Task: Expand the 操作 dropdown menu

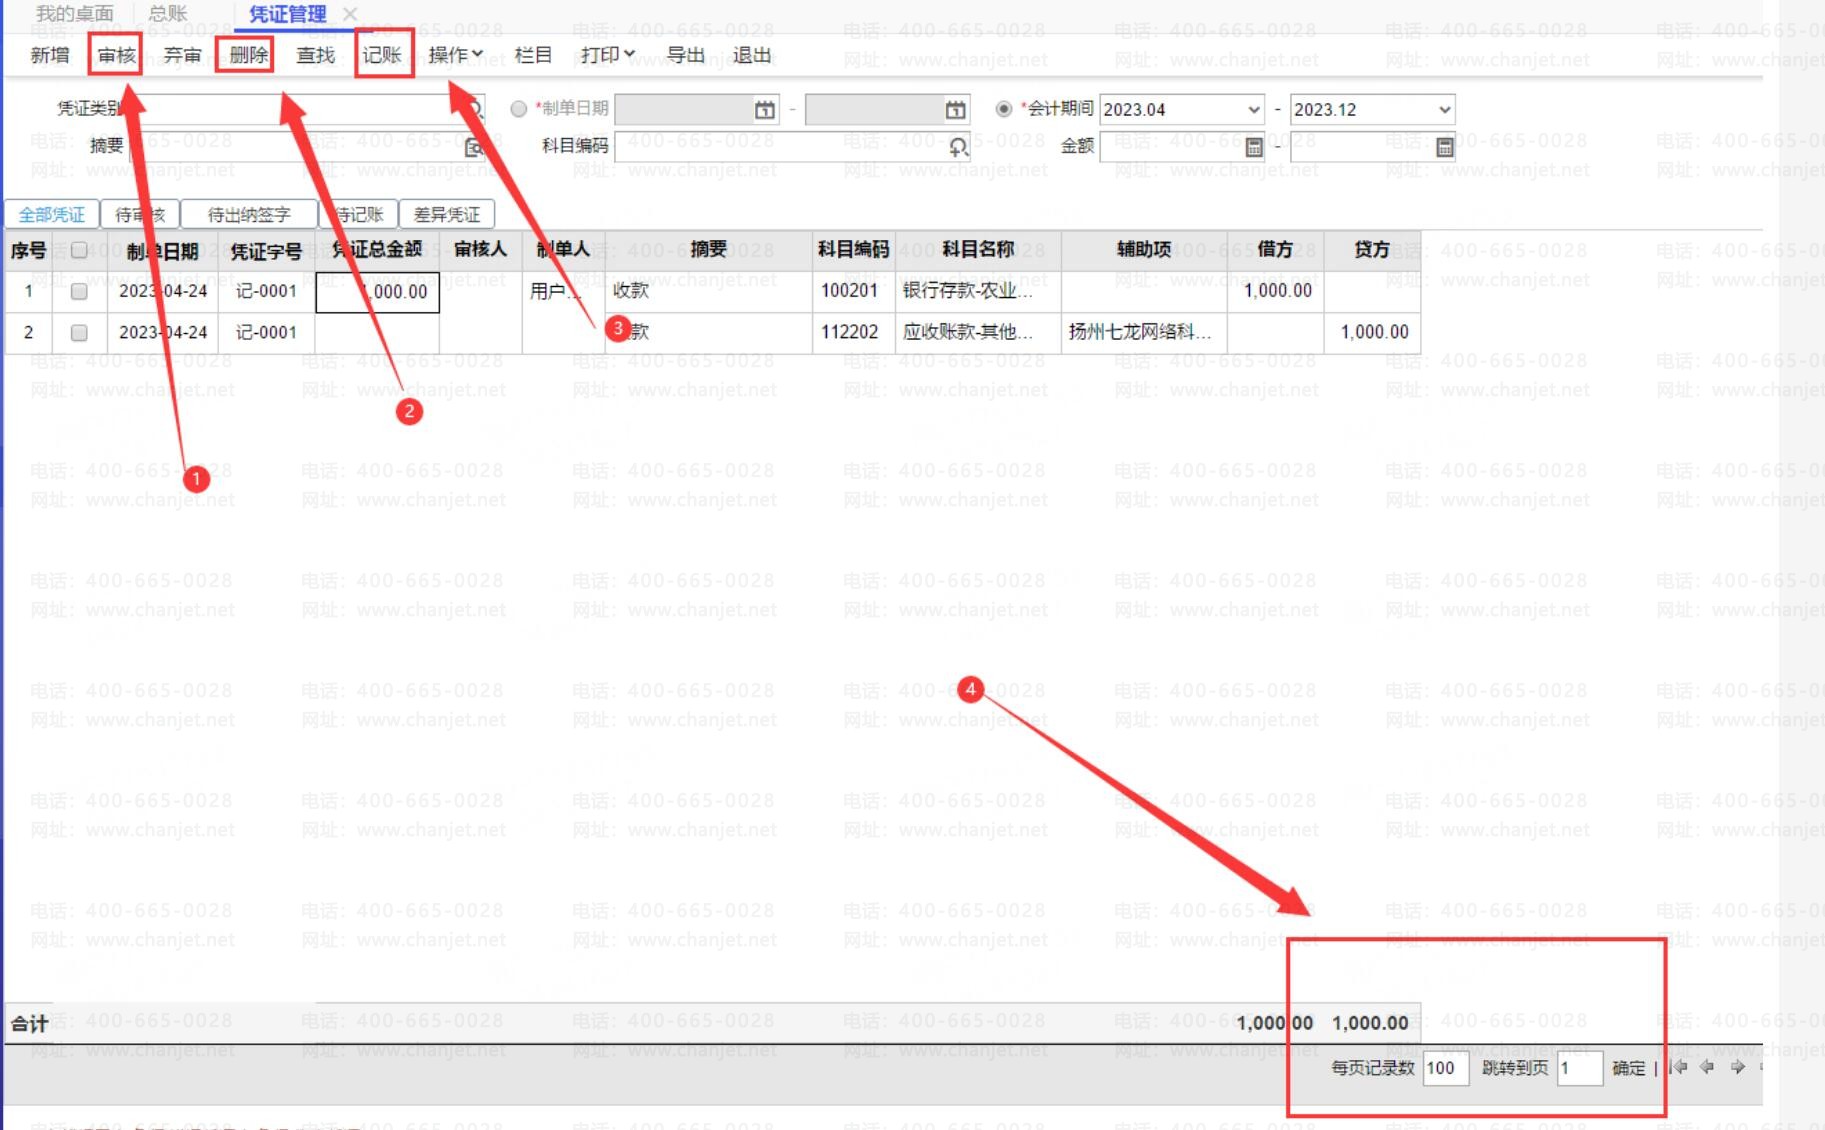Action: point(456,55)
